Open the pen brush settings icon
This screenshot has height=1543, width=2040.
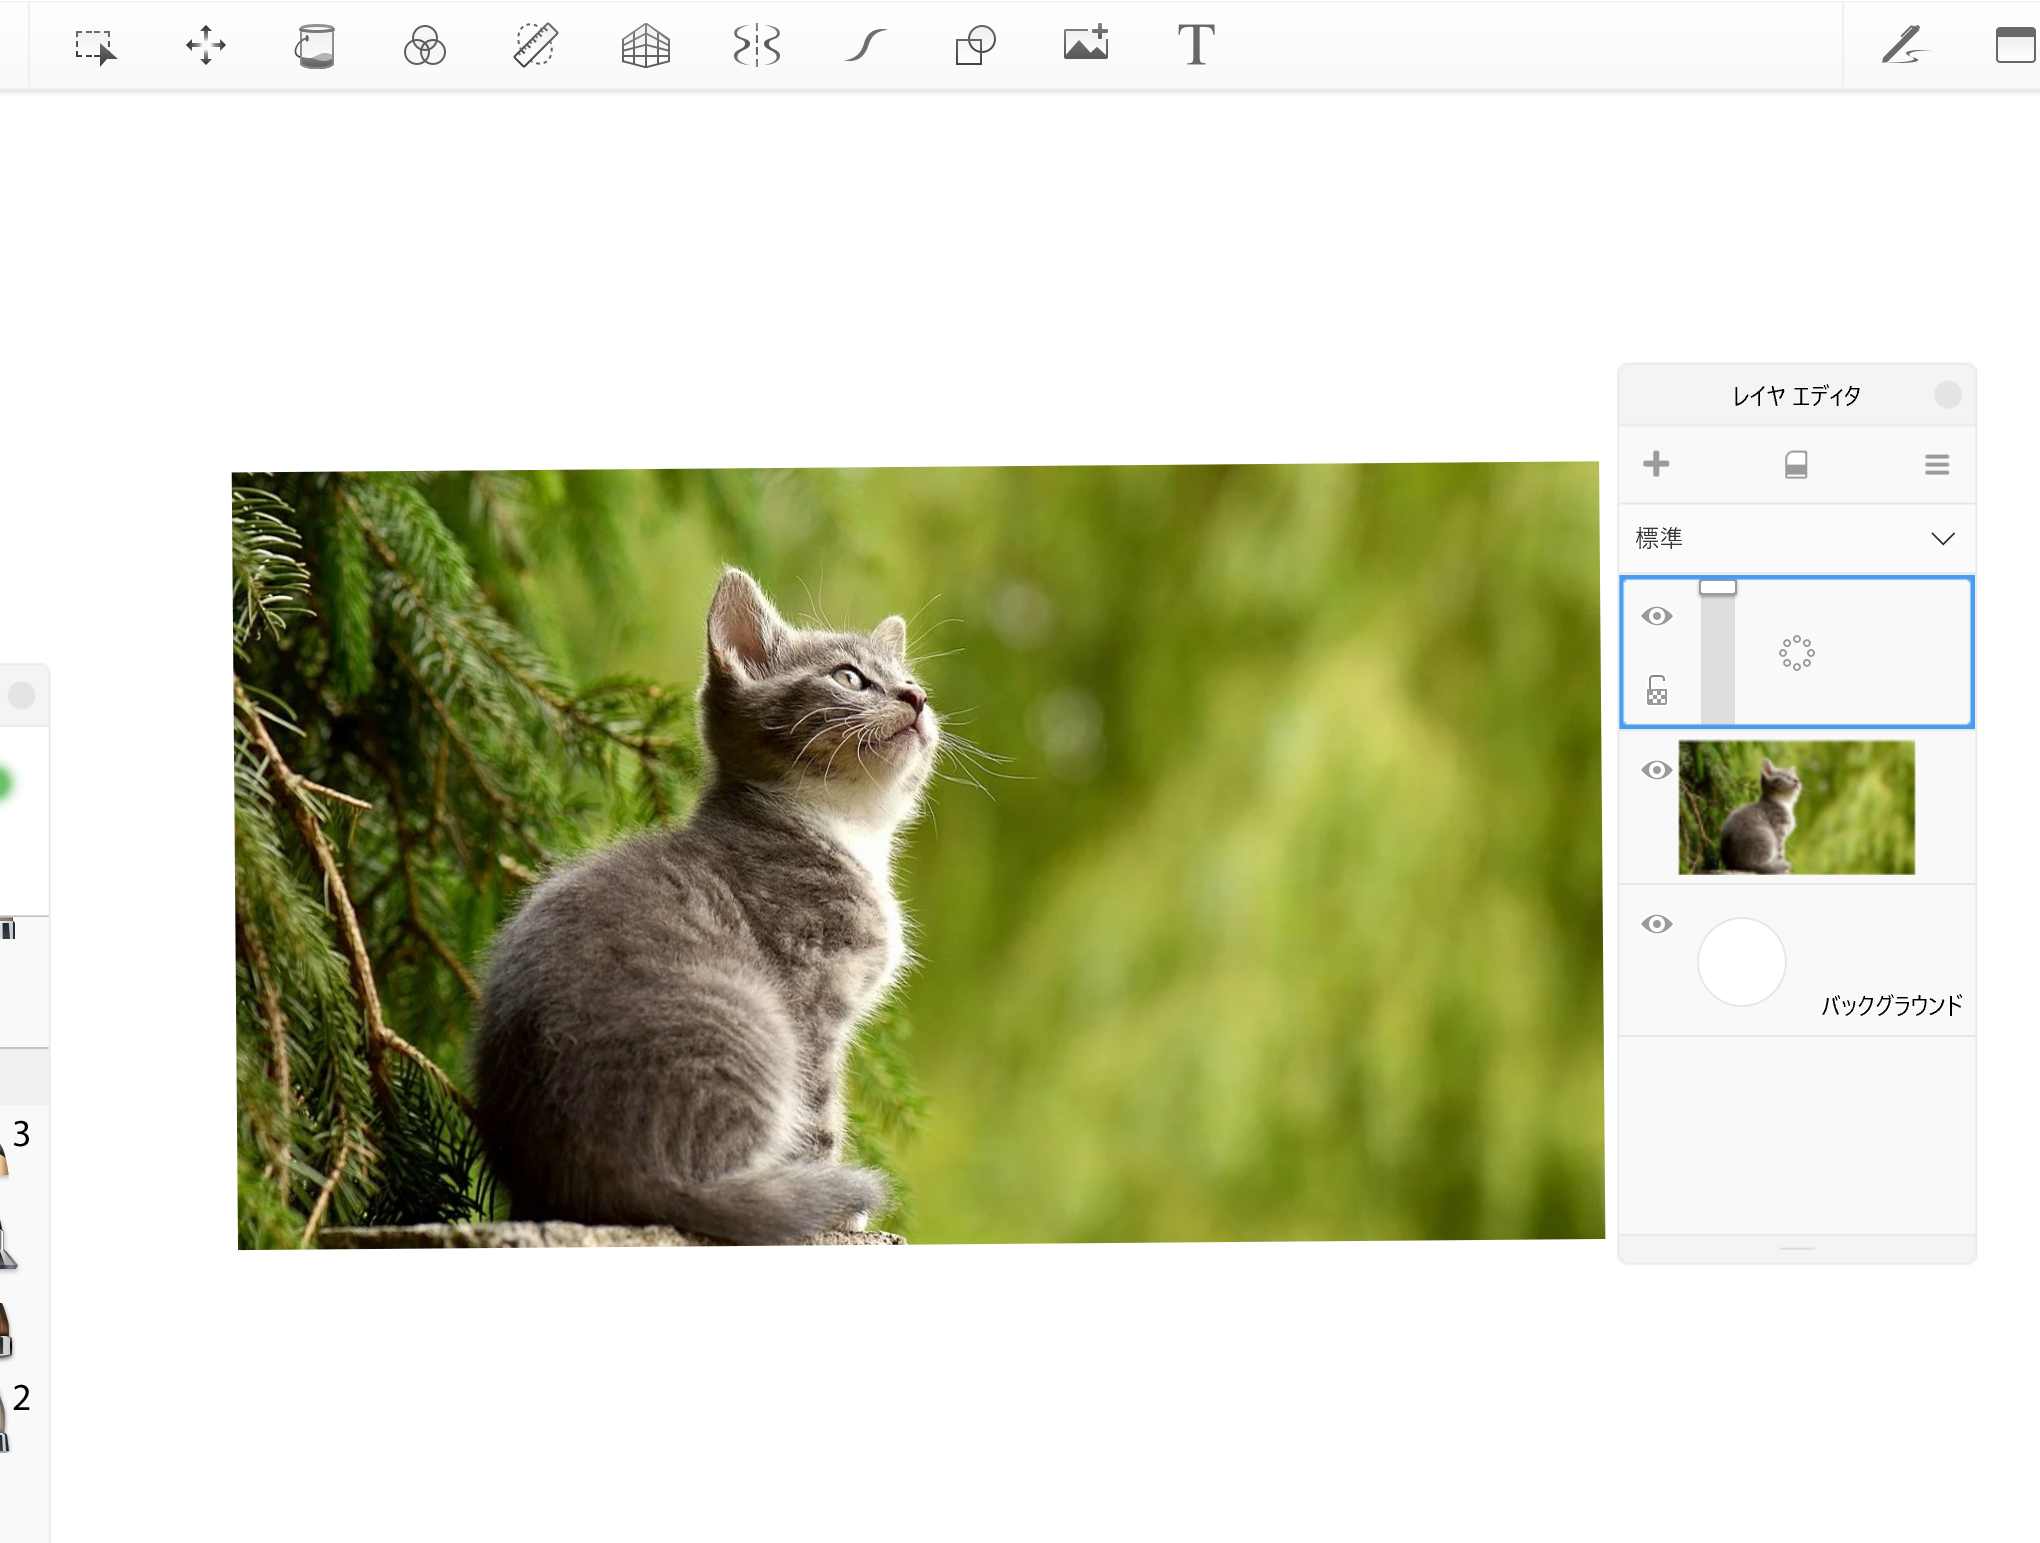coord(1904,46)
